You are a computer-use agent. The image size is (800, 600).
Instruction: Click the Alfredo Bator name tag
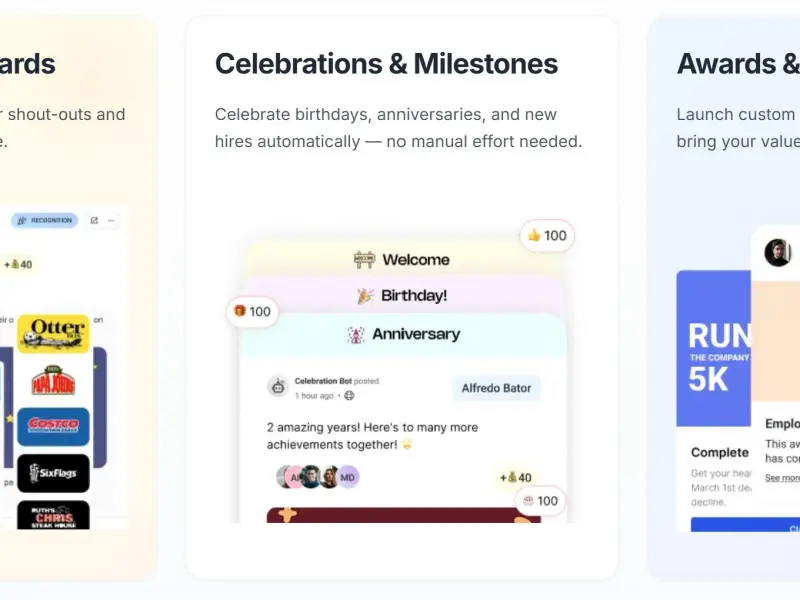[x=496, y=388]
